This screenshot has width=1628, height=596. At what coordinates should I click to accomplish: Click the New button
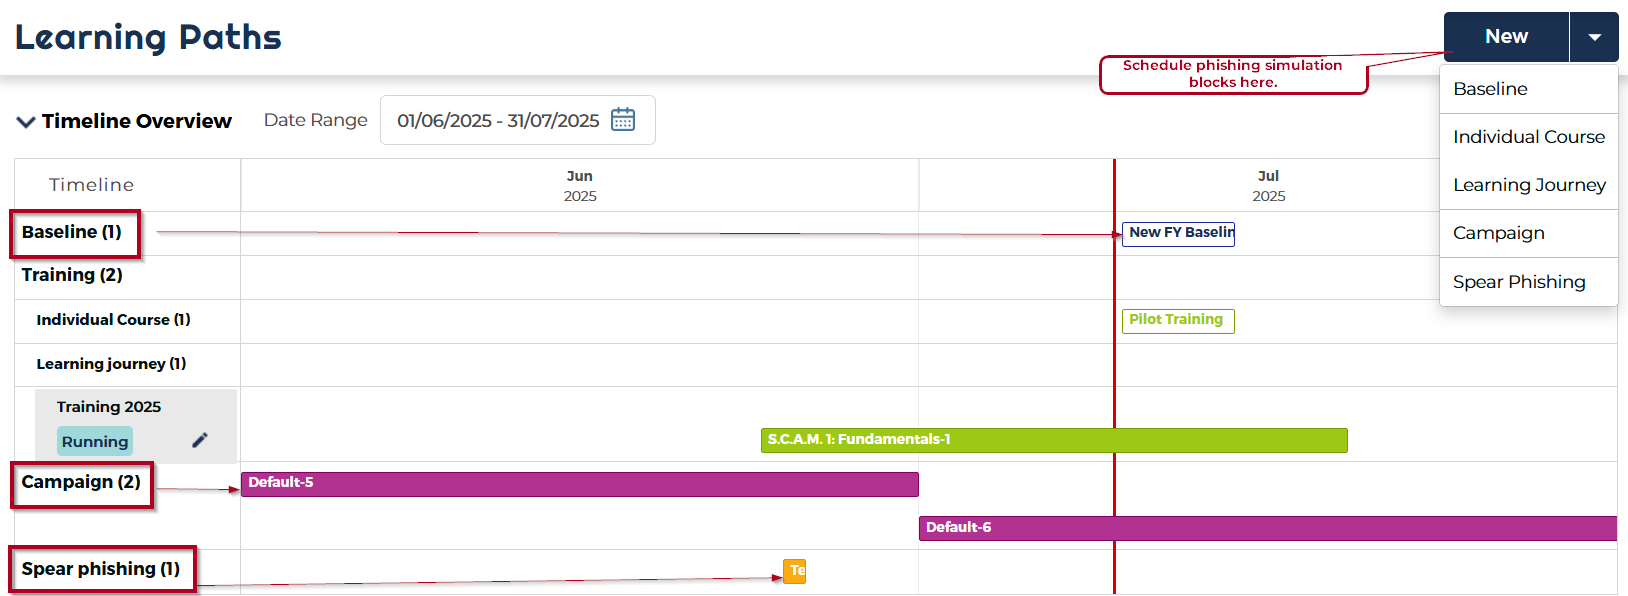pos(1506,37)
